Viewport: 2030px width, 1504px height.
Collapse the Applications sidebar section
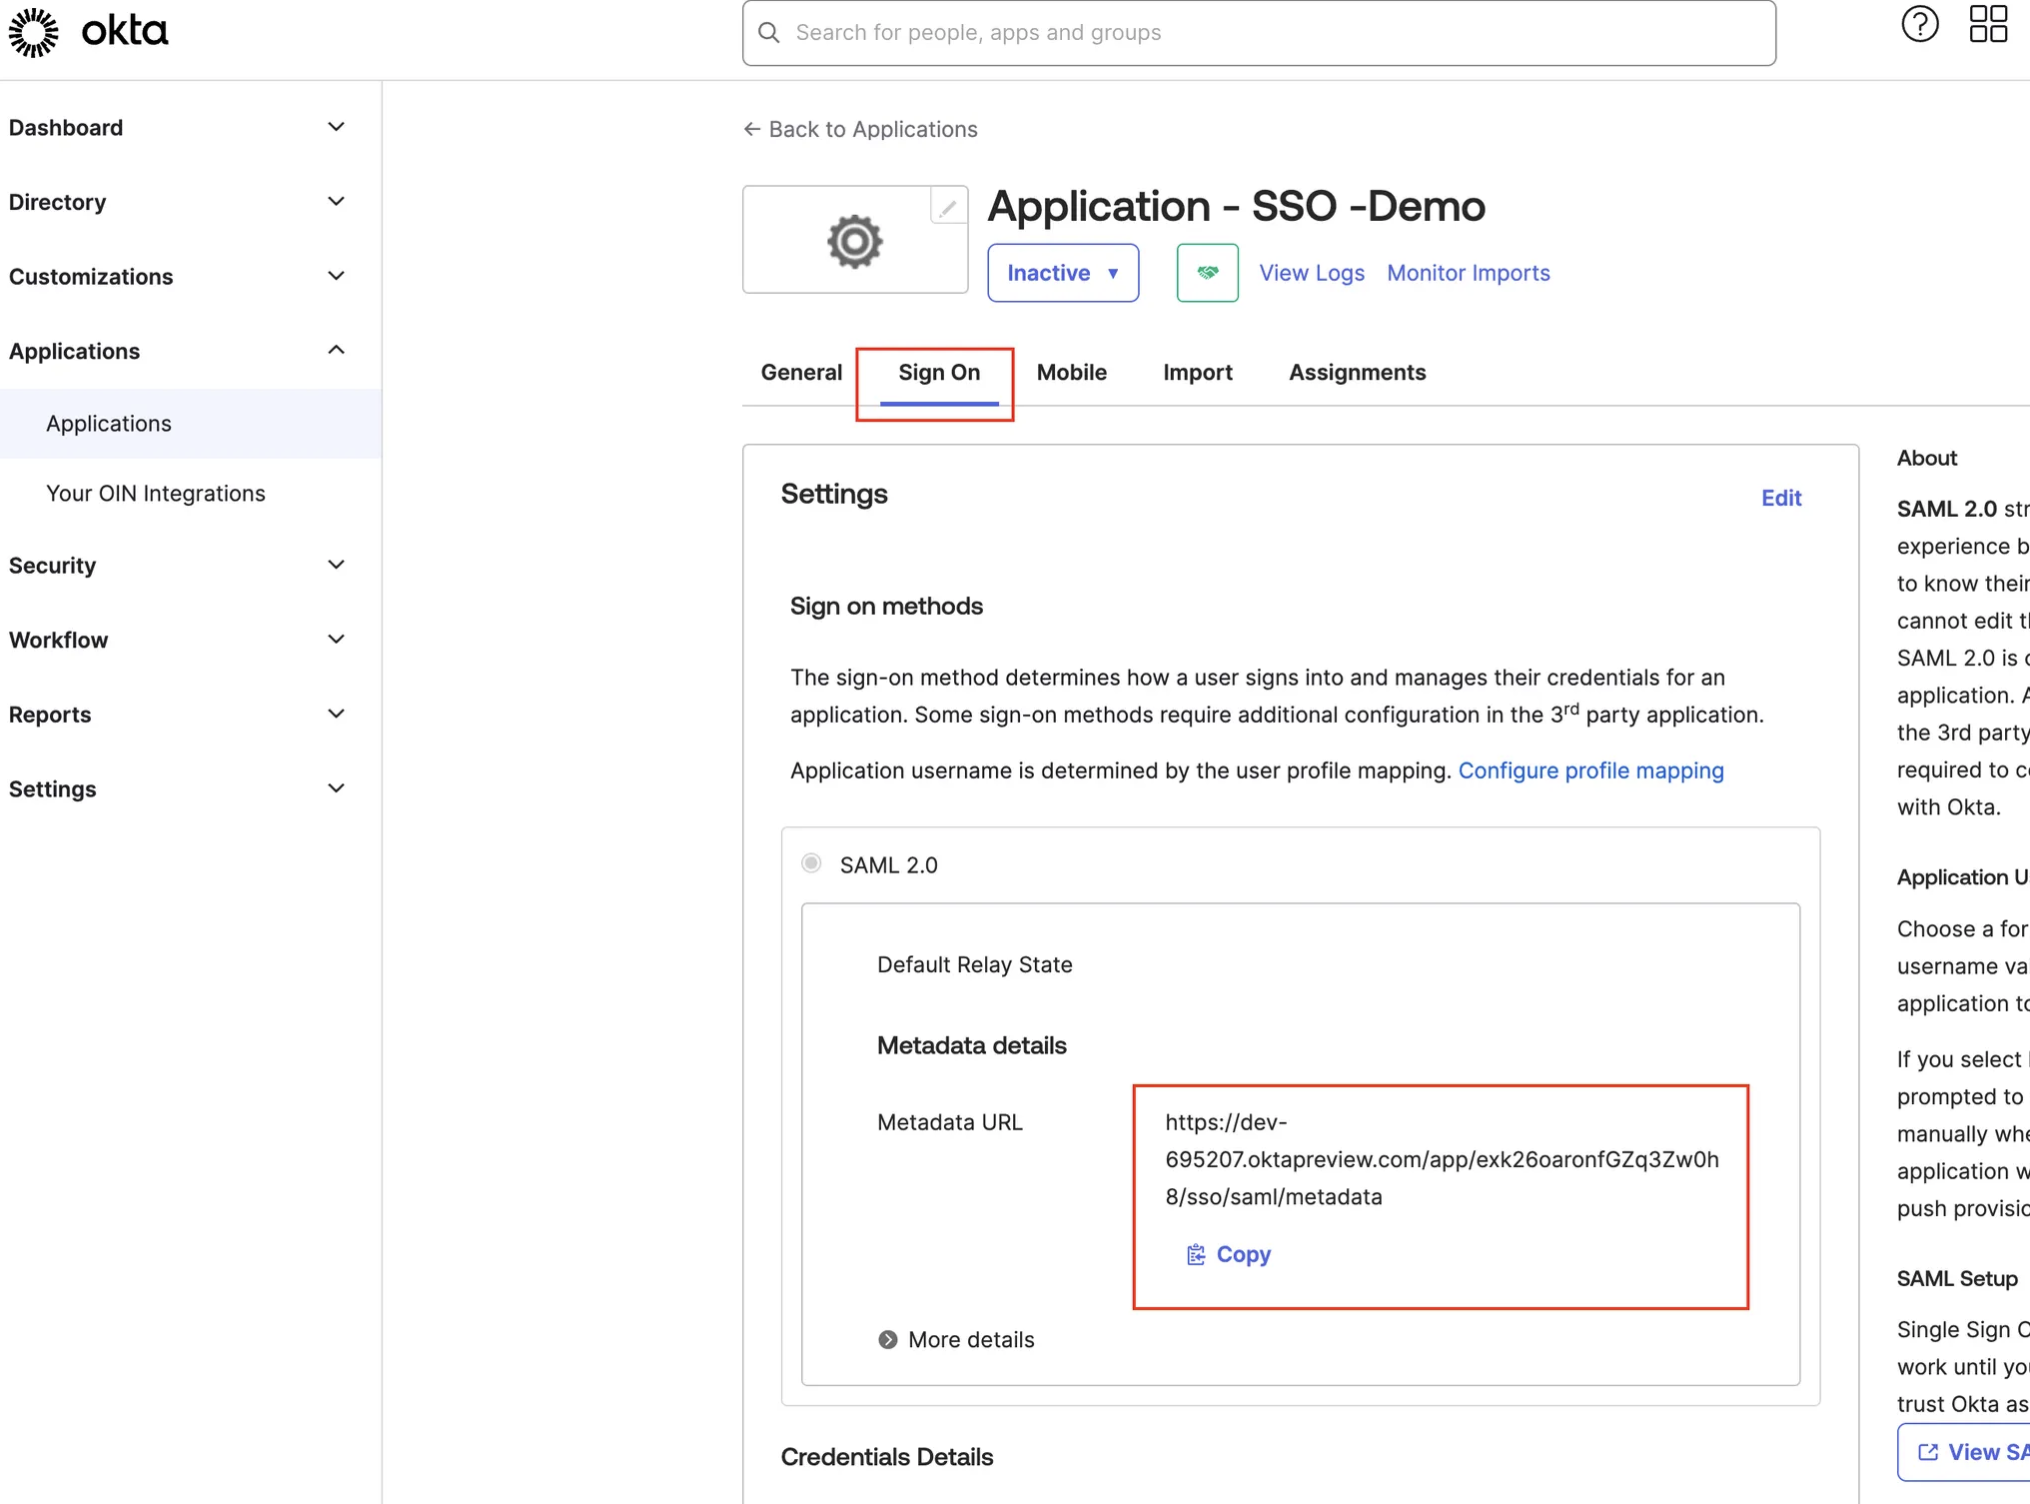click(x=336, y=350)
